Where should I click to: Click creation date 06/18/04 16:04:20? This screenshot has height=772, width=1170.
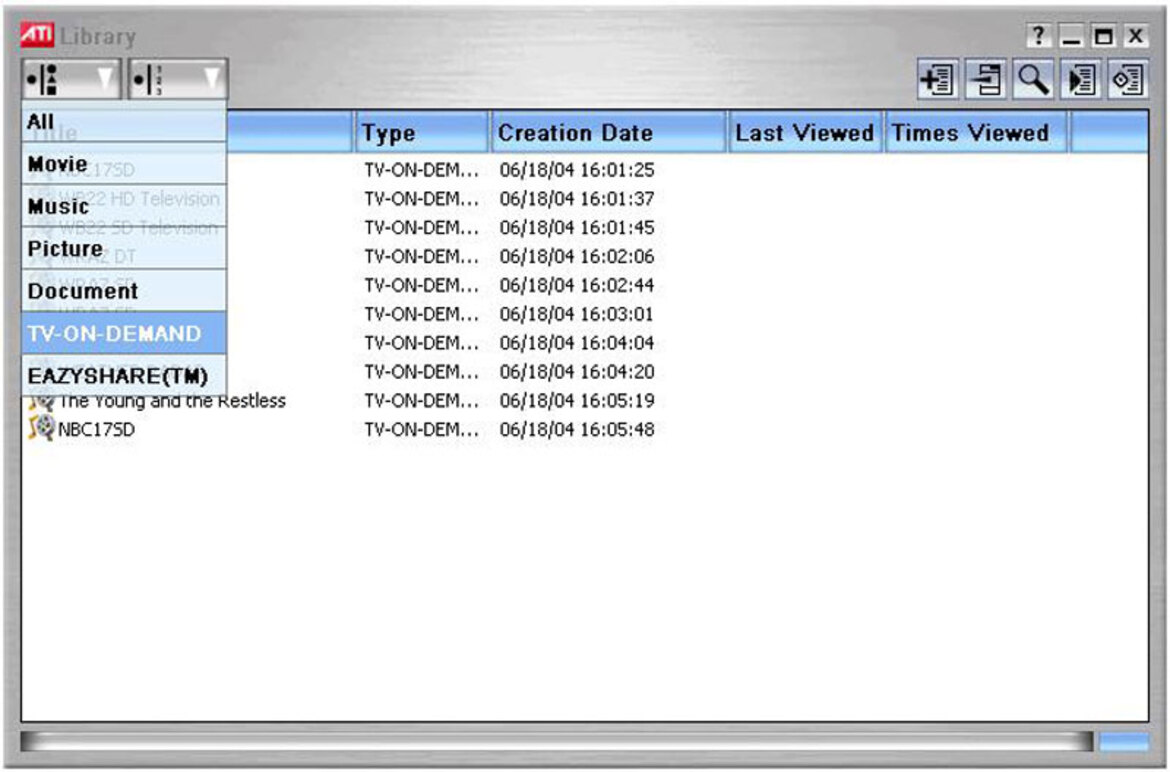577,371
